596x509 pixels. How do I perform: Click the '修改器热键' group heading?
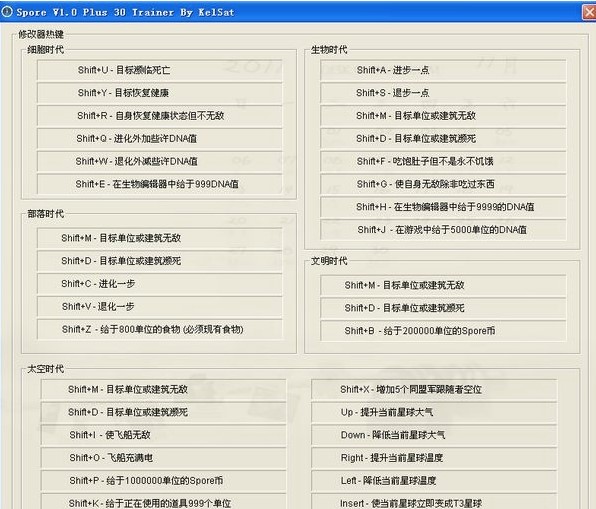point(41,34)
